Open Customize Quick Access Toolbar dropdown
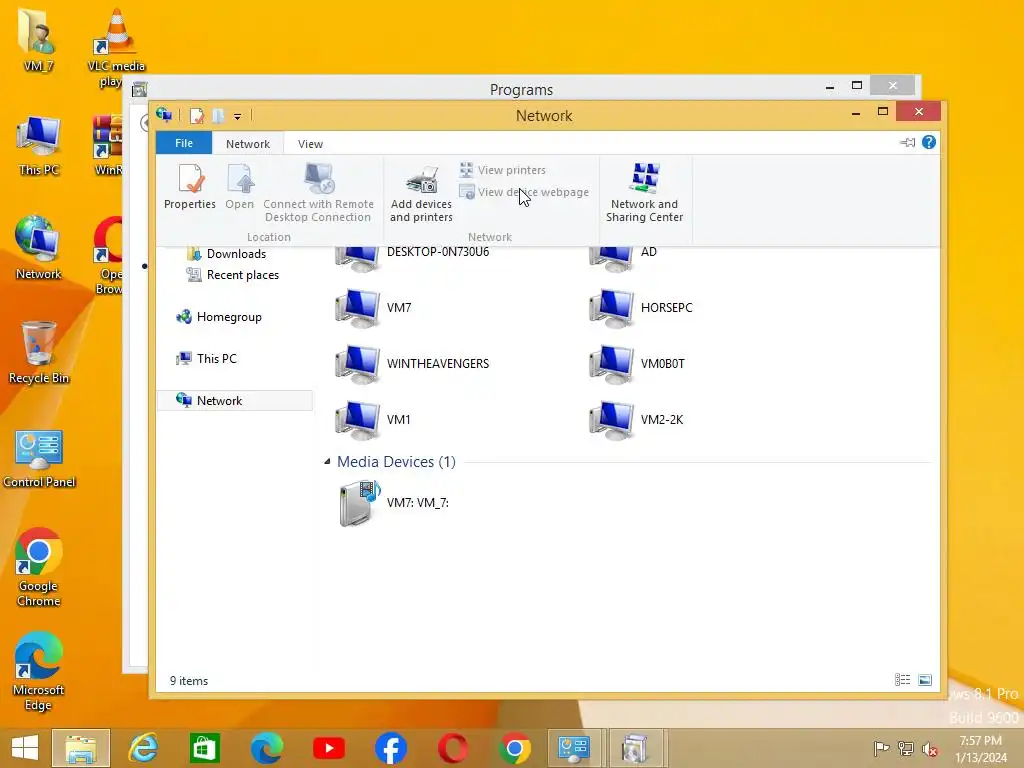1024x768 pixels. [x=238, y=116]
